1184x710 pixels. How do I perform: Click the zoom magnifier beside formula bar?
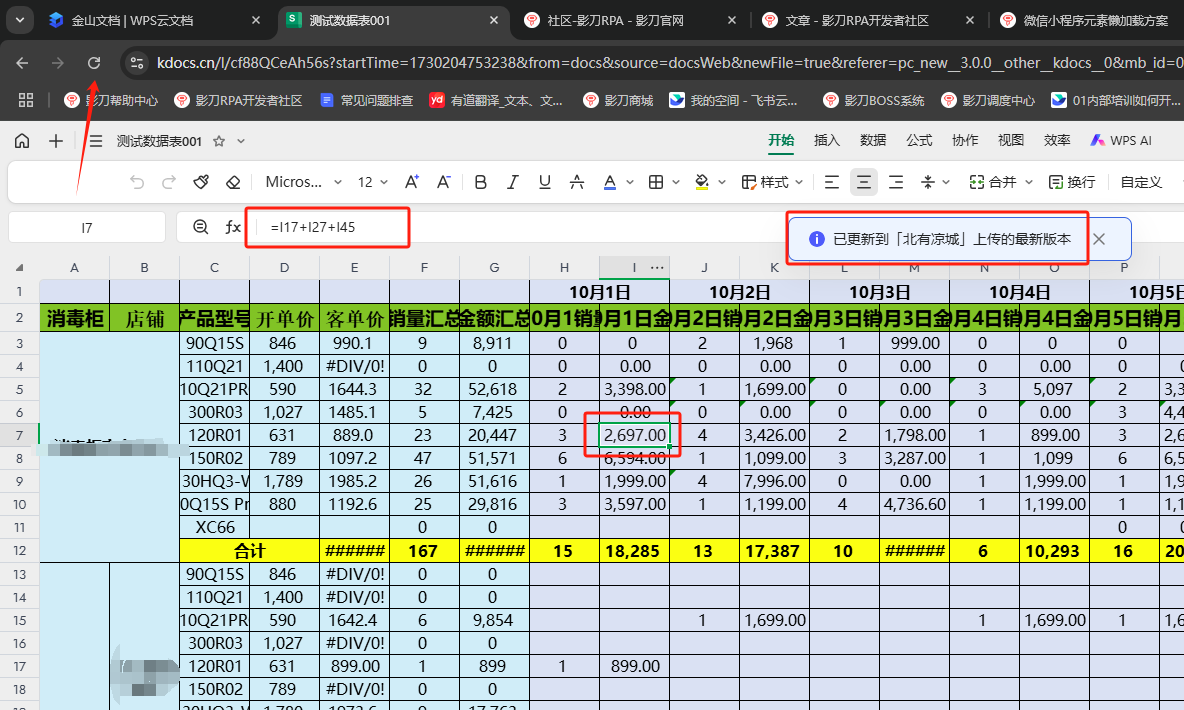pyautogui.click(x=201, y=227)
